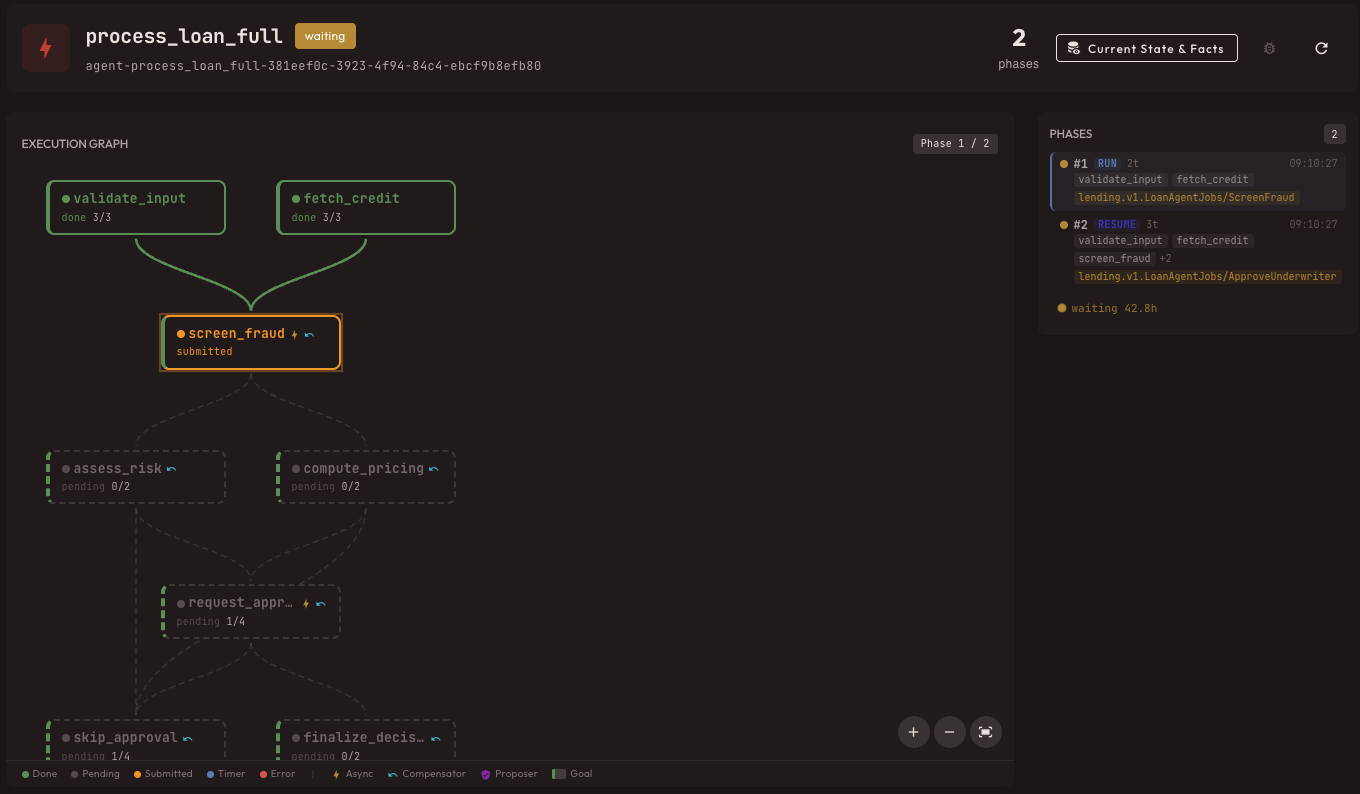Click the debug bug icon

pyautogui.click(x=1269, y=48)
